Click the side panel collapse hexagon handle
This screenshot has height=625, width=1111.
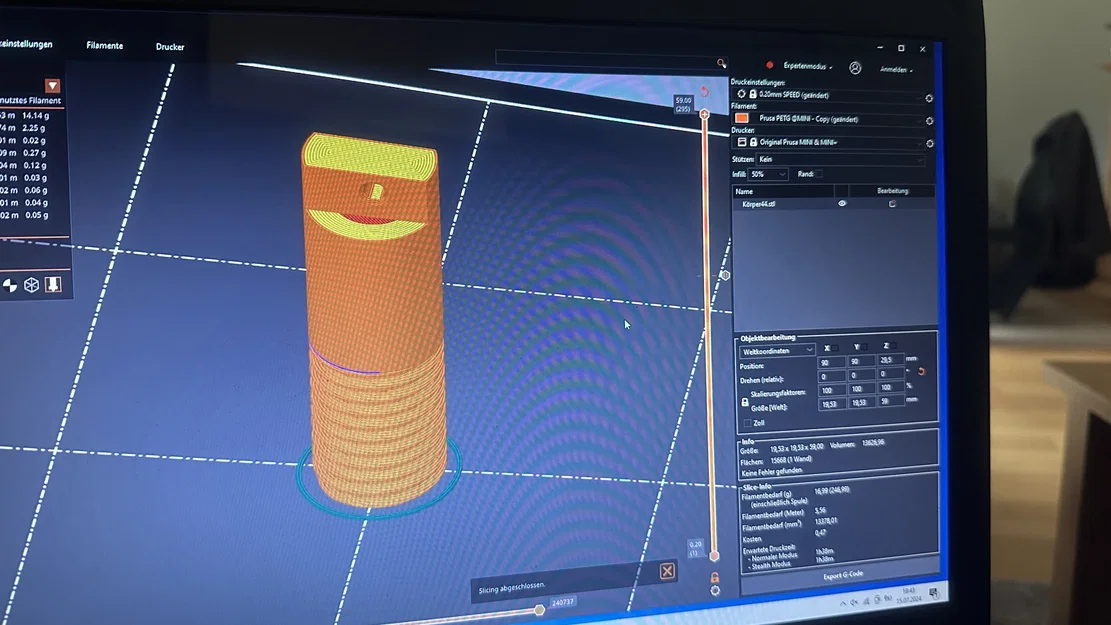[725, 275]
